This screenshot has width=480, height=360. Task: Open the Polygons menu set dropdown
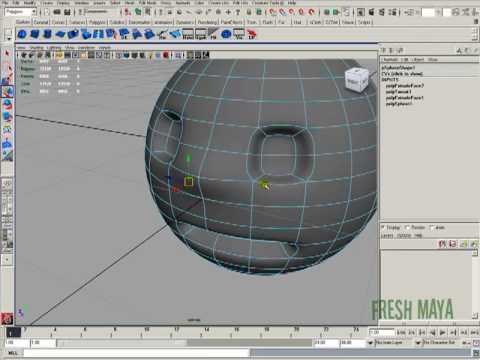(20, 12)
